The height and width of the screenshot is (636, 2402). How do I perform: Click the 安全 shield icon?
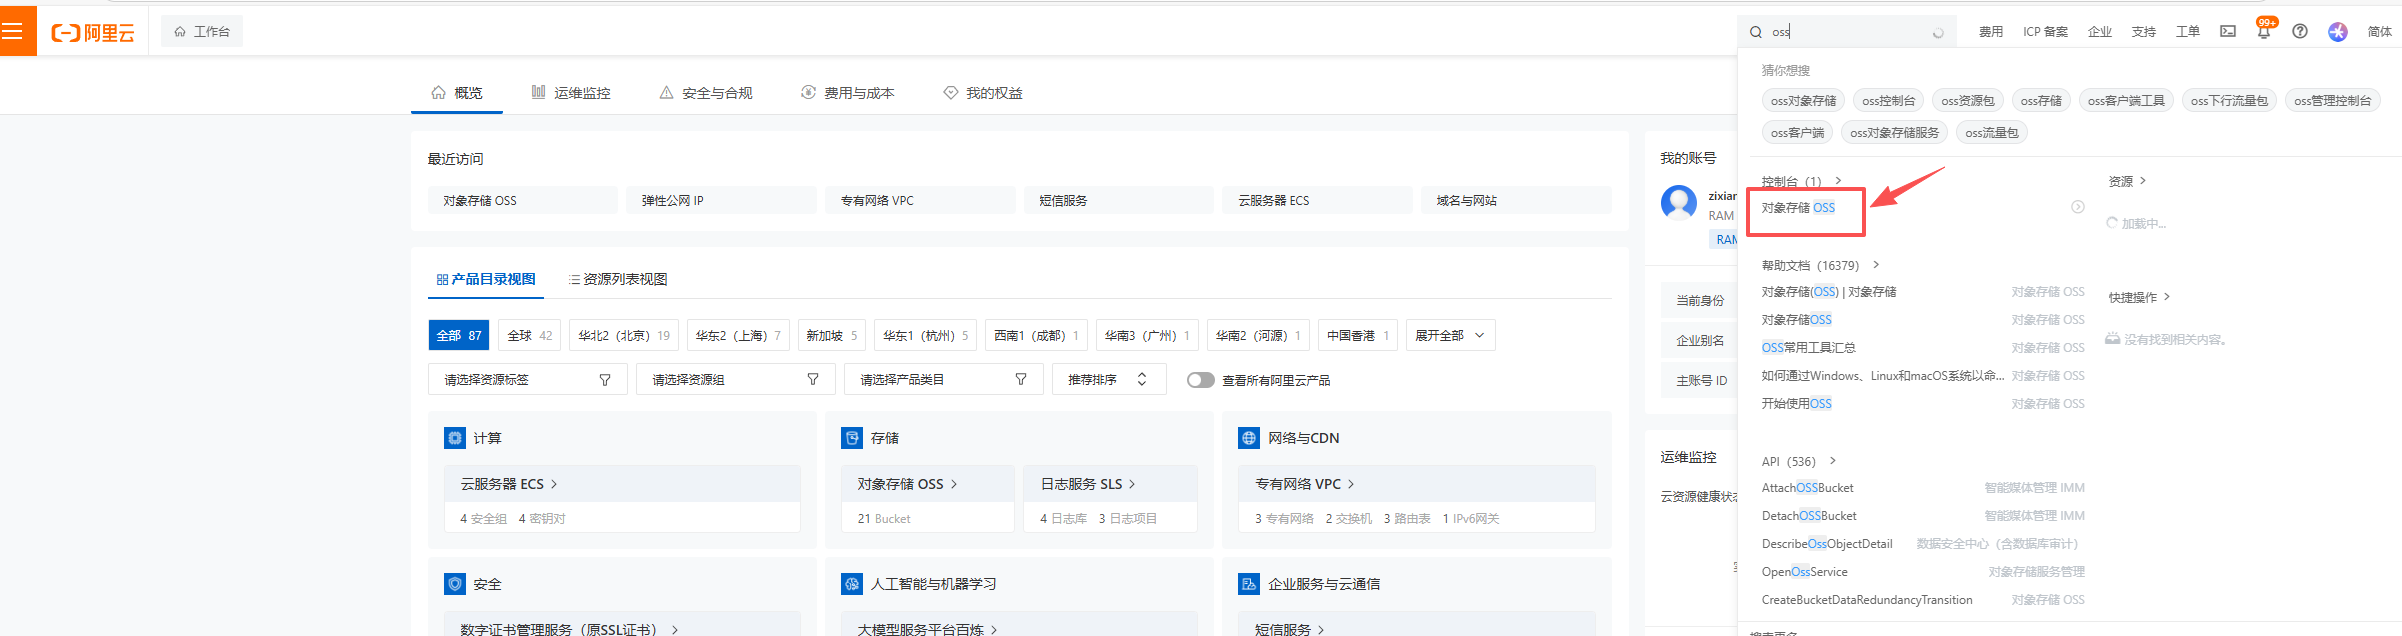point(455,584)
